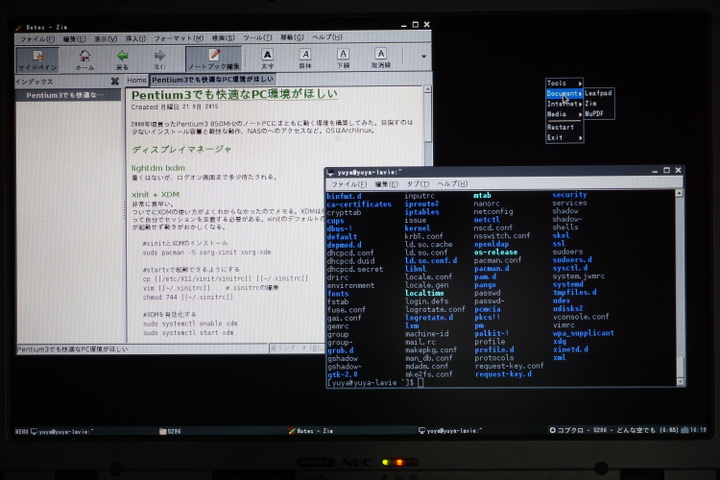Viewport: 720px width, 480px height.
Task: Switch to Notes - Zim taskbar entry
Action: [310, 431]
